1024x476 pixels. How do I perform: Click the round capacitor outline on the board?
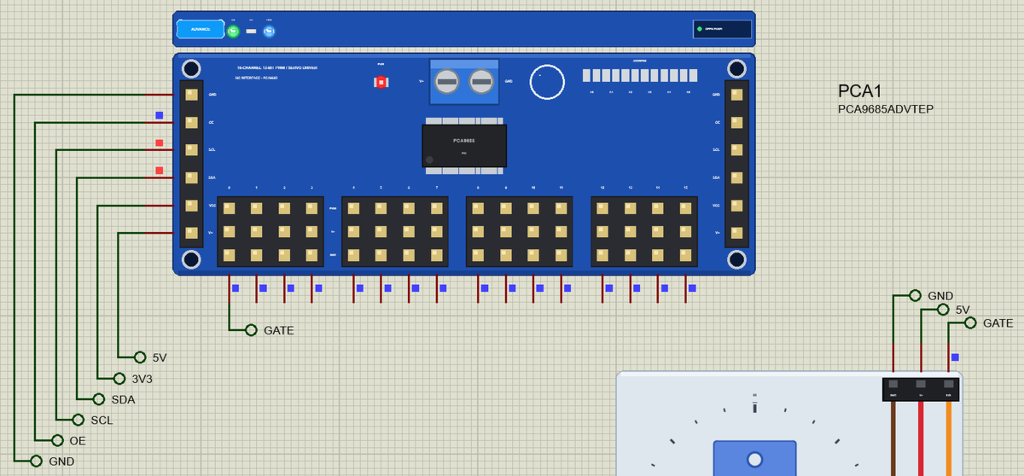pyautogui.click(x=547, y=82)
